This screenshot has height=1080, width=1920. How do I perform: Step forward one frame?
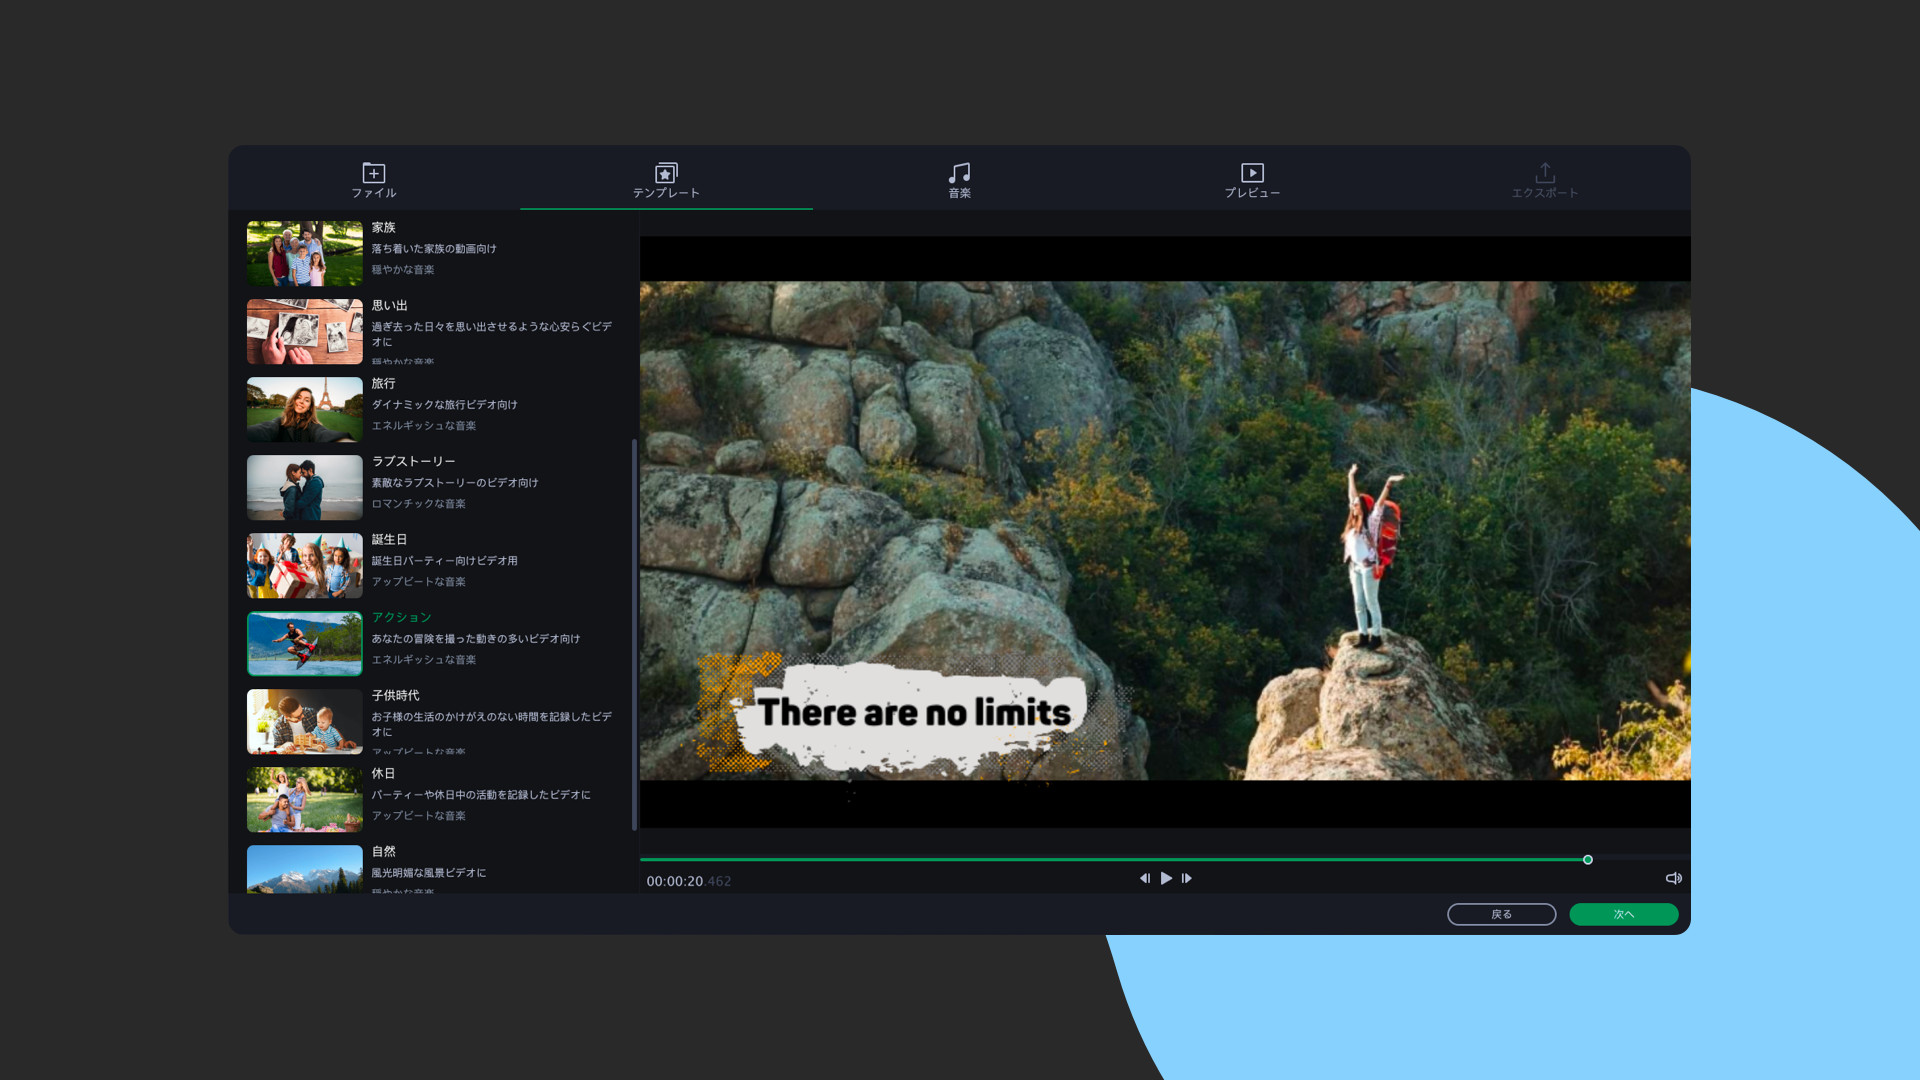[1187, 878]
